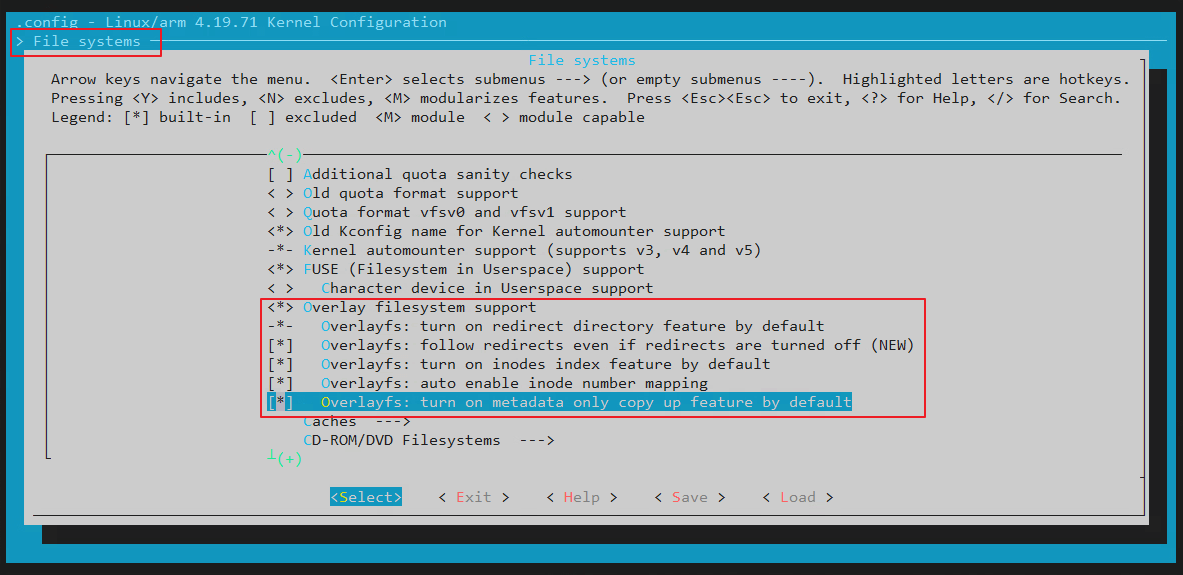The image size is (1183, 575).
Task: Toggle Overlayfs inodes index feature option
Action: [x=280, y=364]
